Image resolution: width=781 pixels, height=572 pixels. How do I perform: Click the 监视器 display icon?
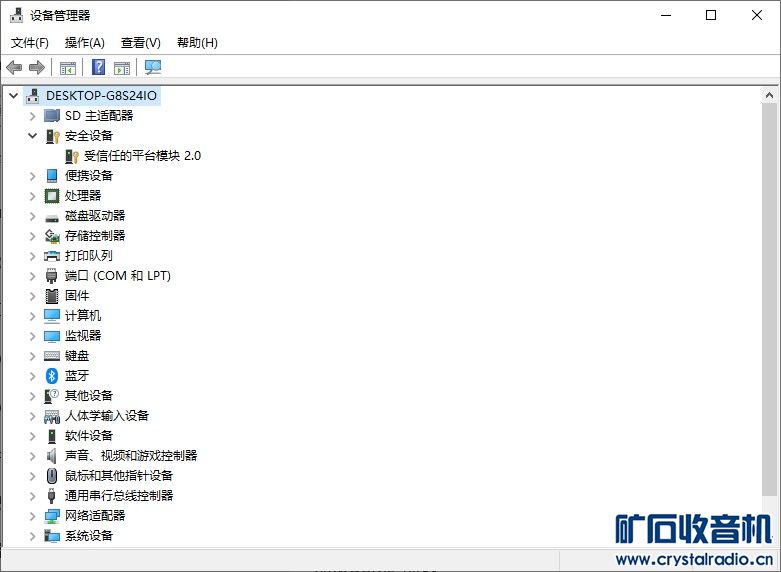click(x=52, y=336)
